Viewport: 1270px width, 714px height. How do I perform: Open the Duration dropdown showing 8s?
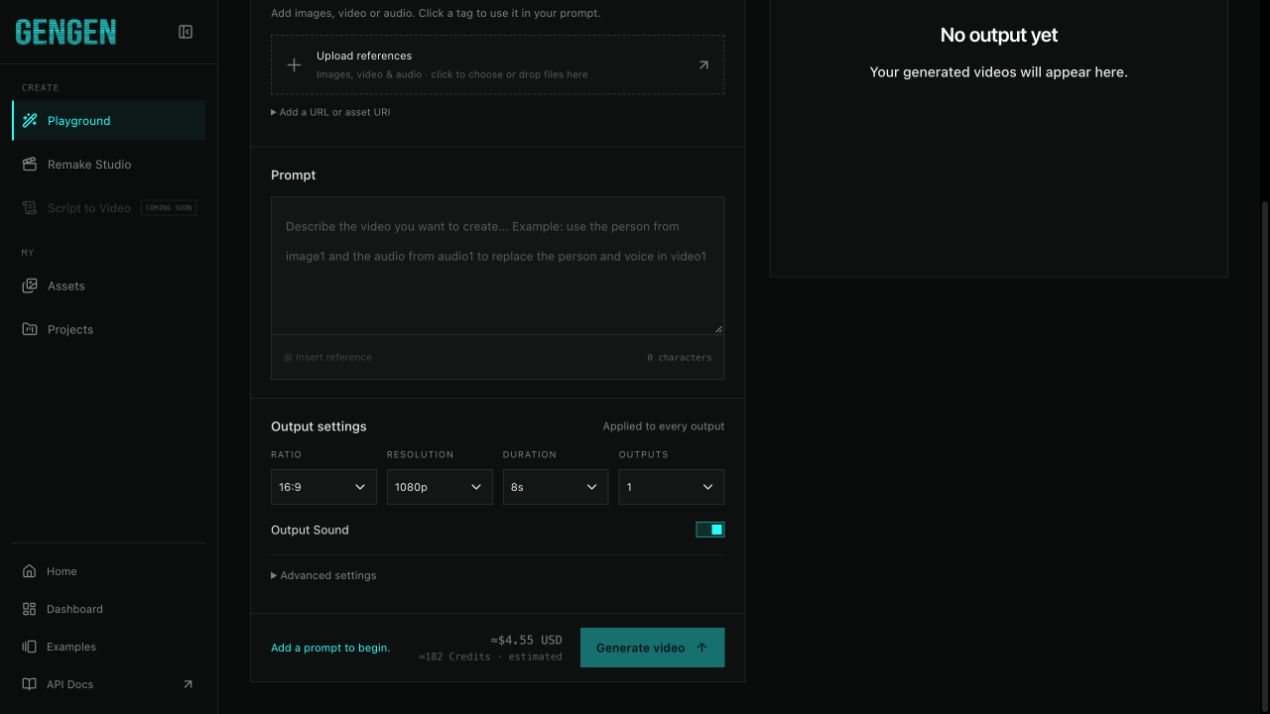(x=556, y=487)
